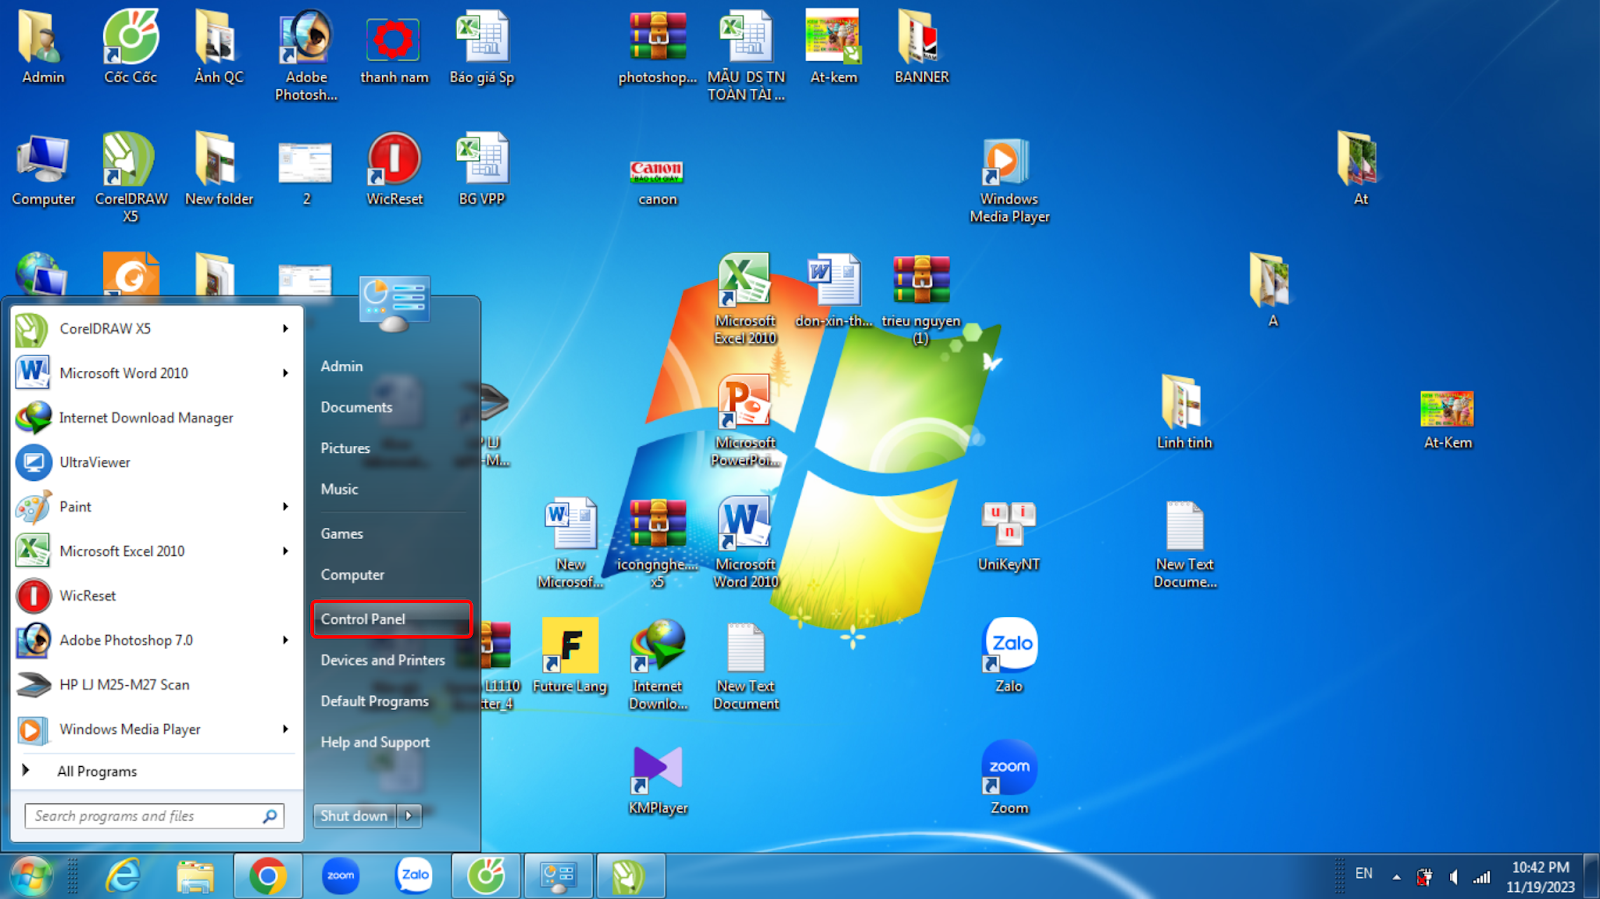Image resolution: width=1600 pixels, height=899 pixels.
Task: Select Adobe Photoshop desktop shortcut
Action: [306, 56]
